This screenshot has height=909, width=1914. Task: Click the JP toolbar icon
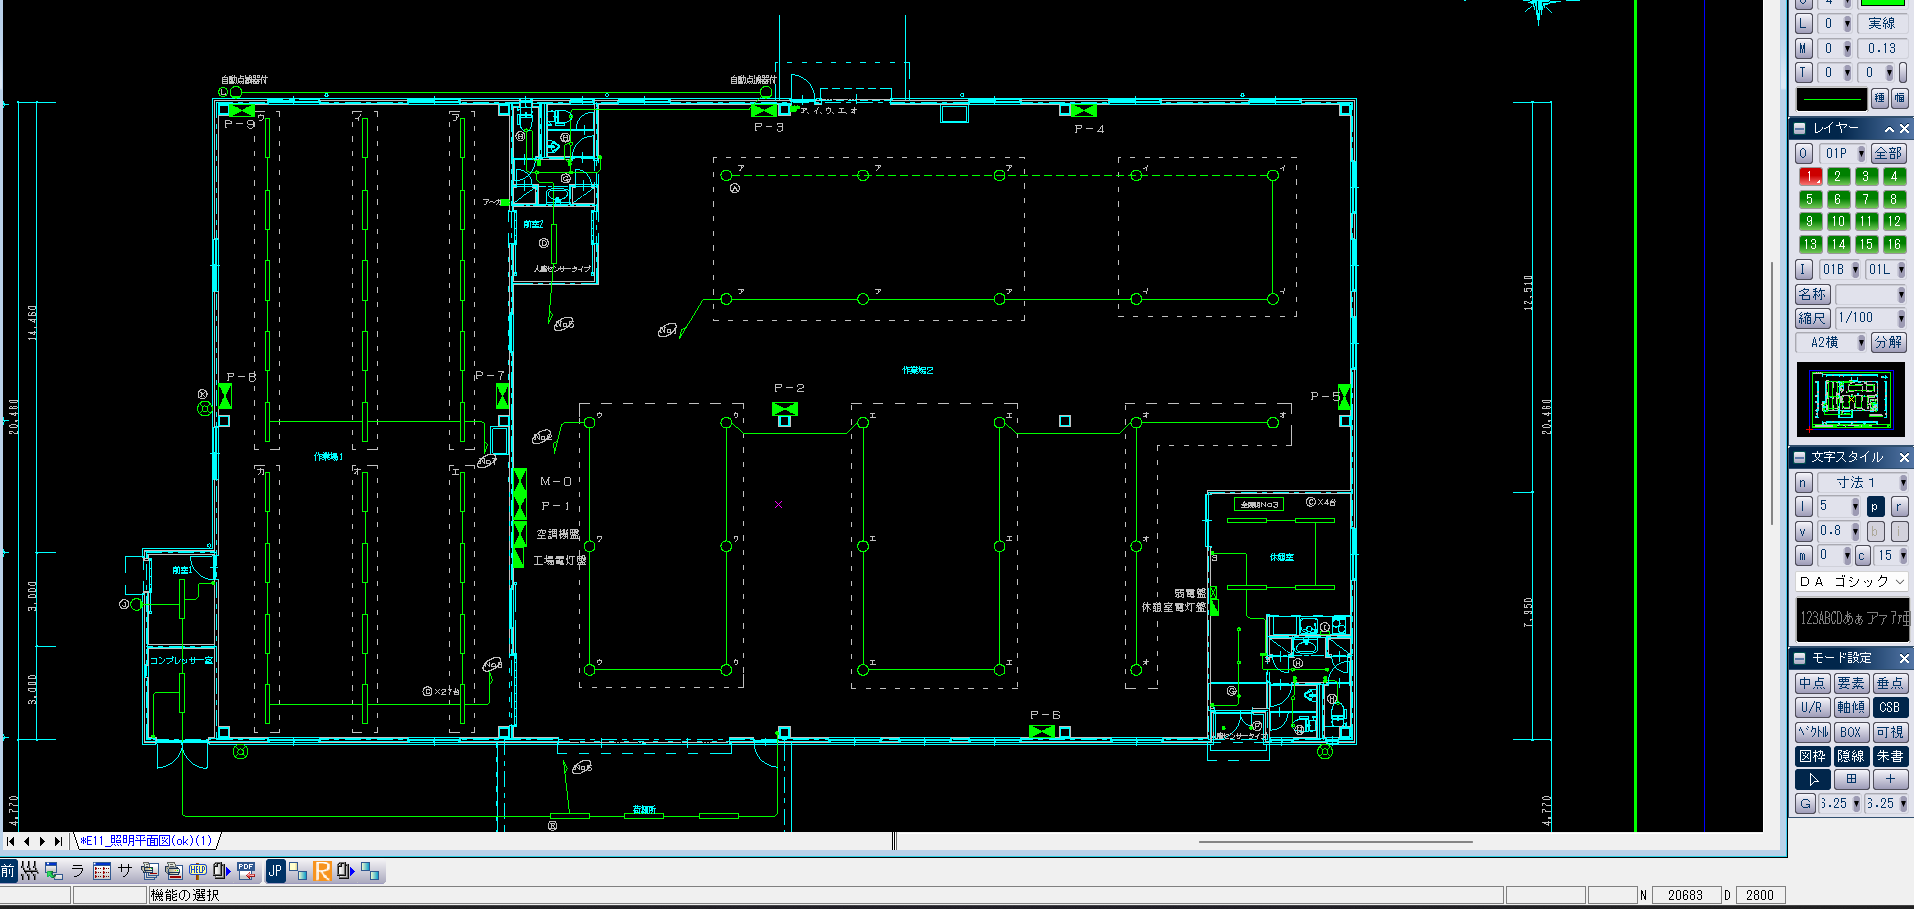click(x=275, y=871)
